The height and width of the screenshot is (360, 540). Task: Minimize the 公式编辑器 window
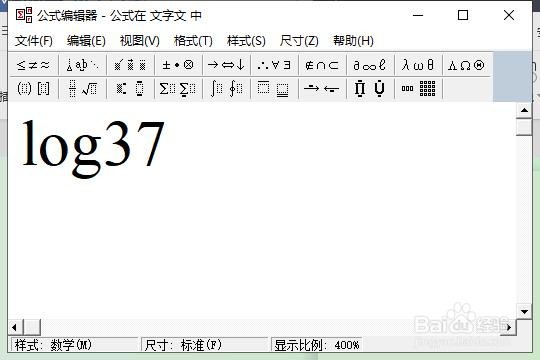click(x=418, y=15)
